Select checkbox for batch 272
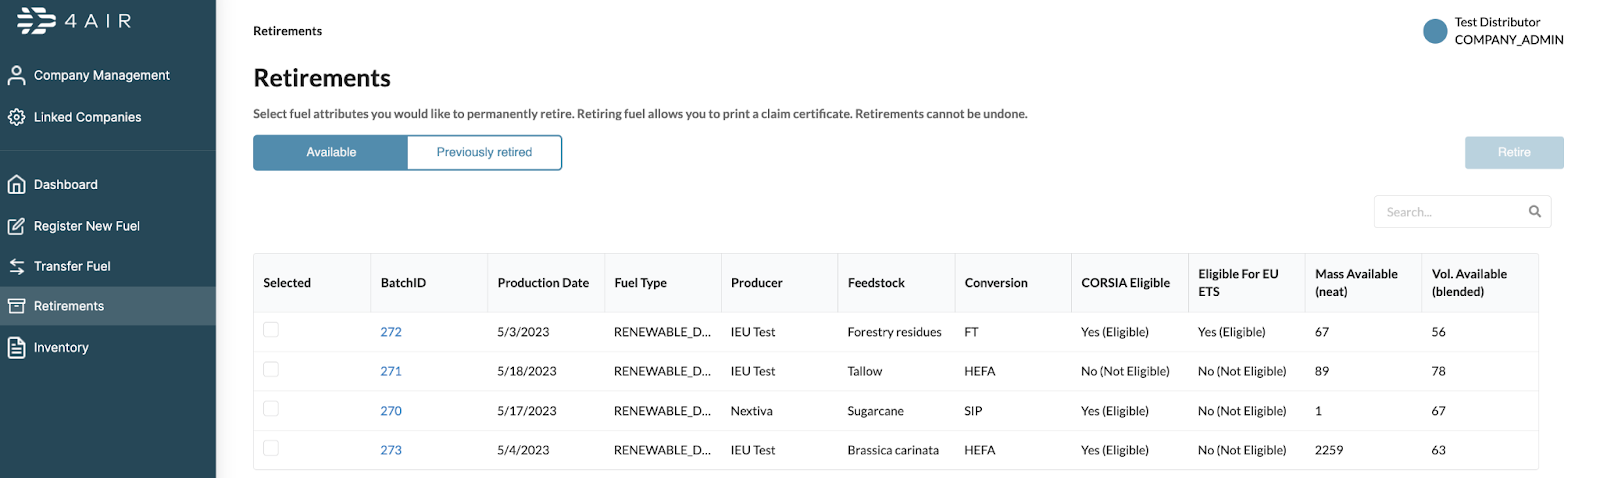Viewport: 1600px width, 478px height. (271, 330)
